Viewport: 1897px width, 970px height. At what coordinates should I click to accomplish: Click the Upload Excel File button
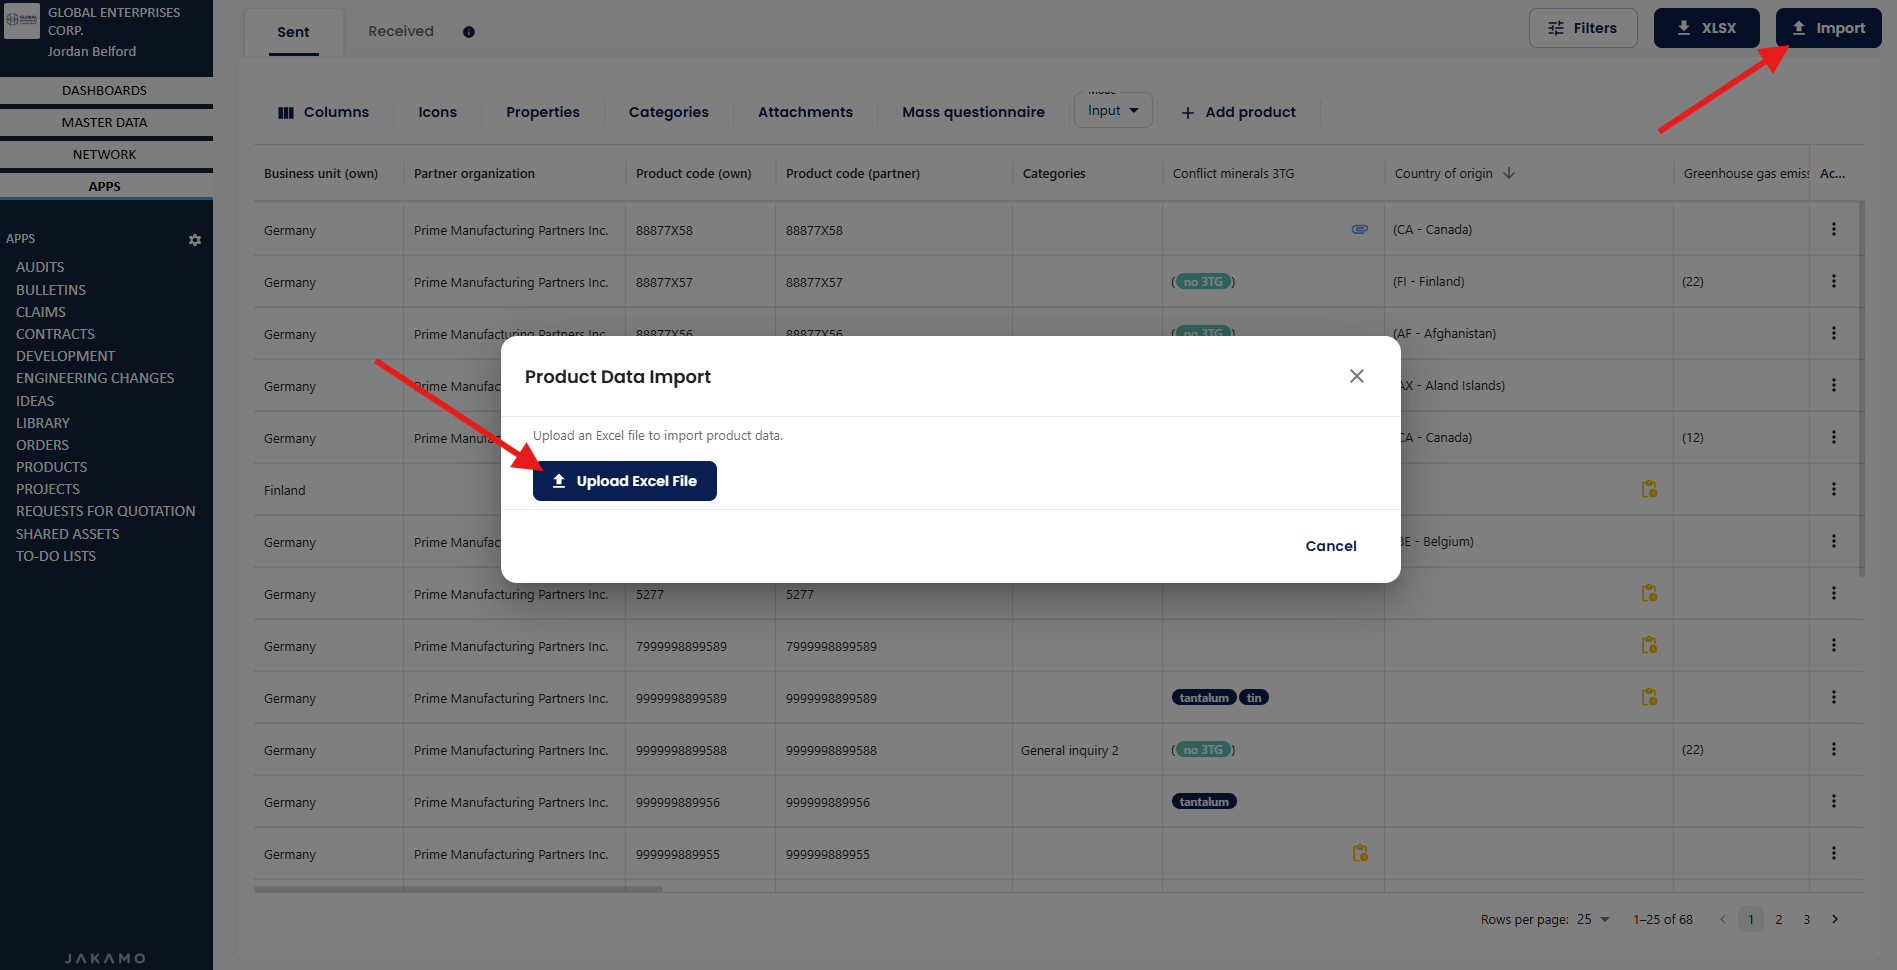(x=624, y=481)
